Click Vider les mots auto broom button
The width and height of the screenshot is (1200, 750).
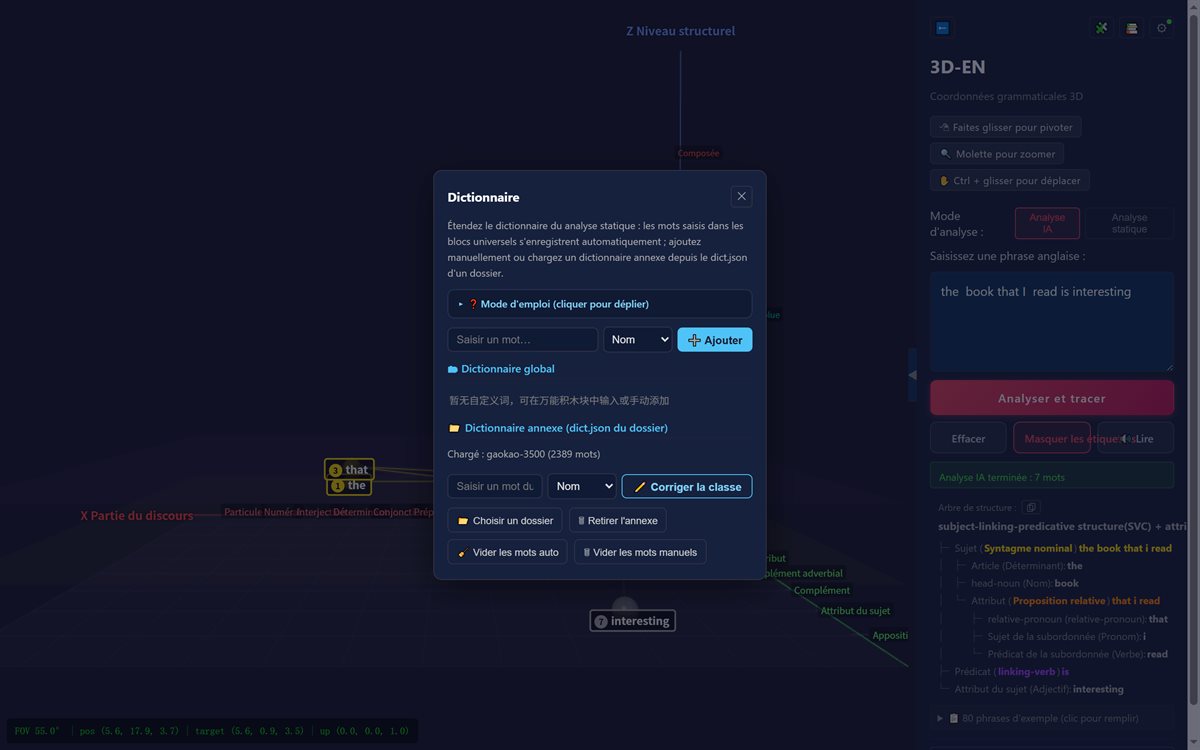click(508, 552)
